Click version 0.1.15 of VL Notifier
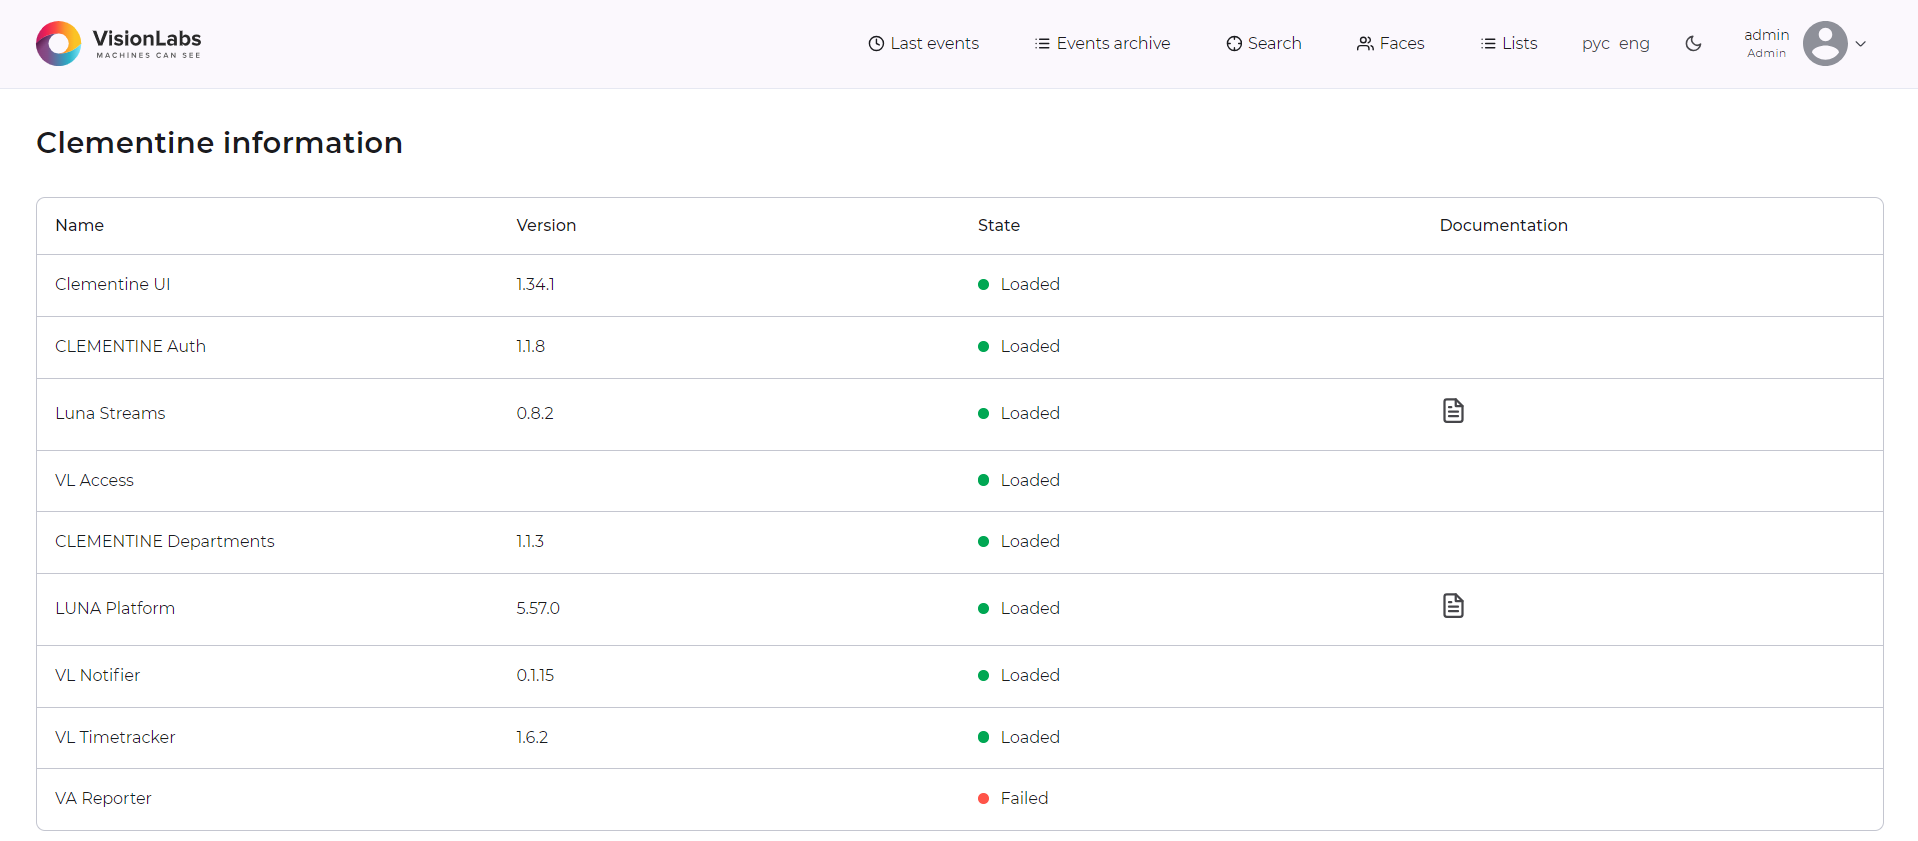This screenshot has height=841, width=1918. click(535, 675)
